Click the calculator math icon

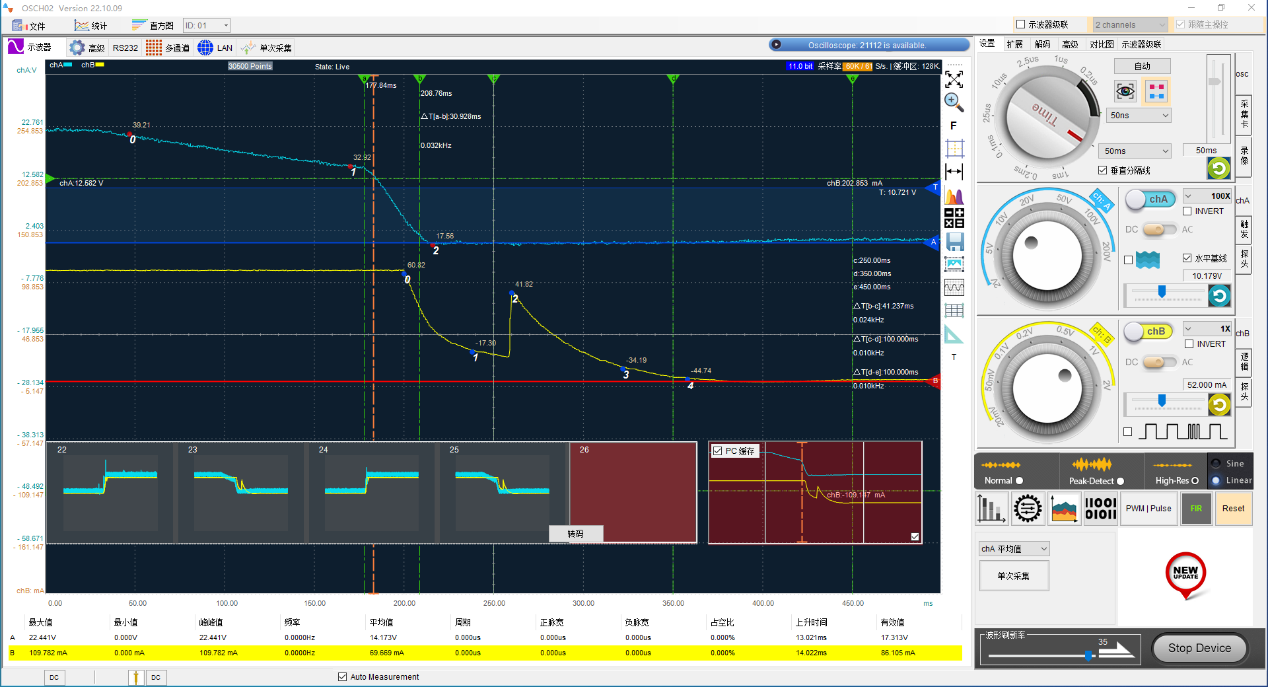pos(954,219)
